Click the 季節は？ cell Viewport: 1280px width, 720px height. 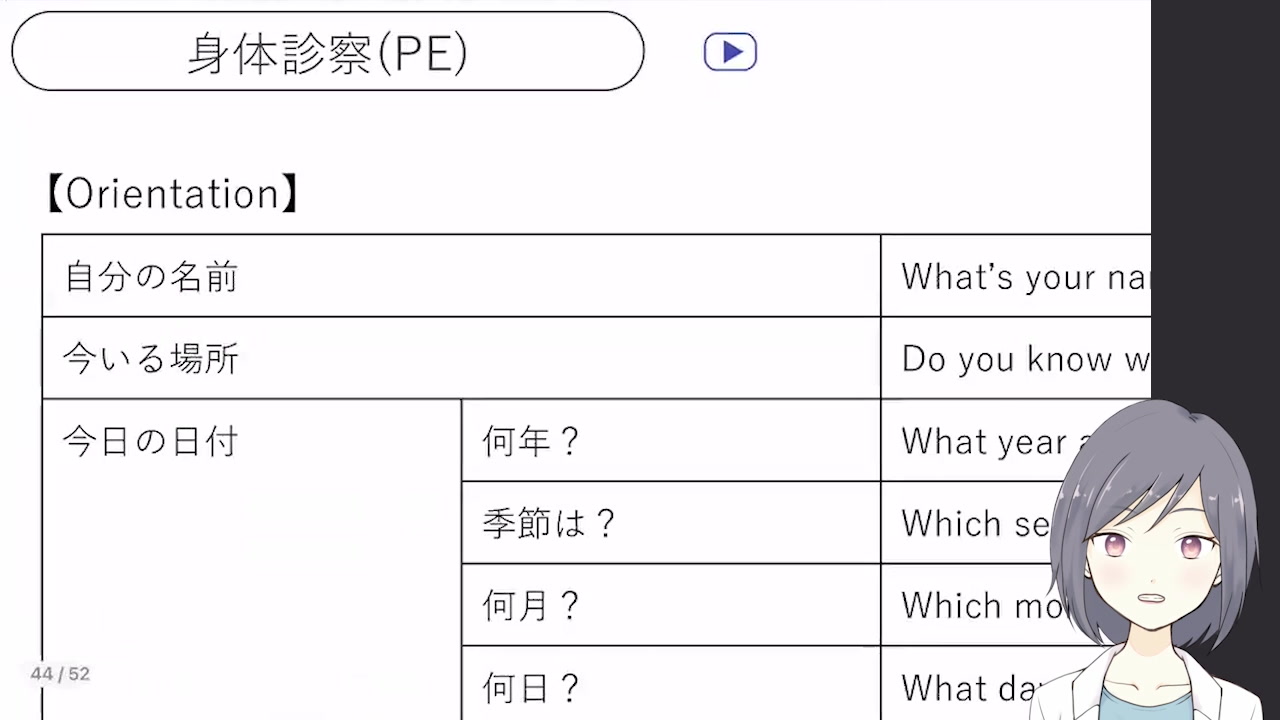click(670, 523)
